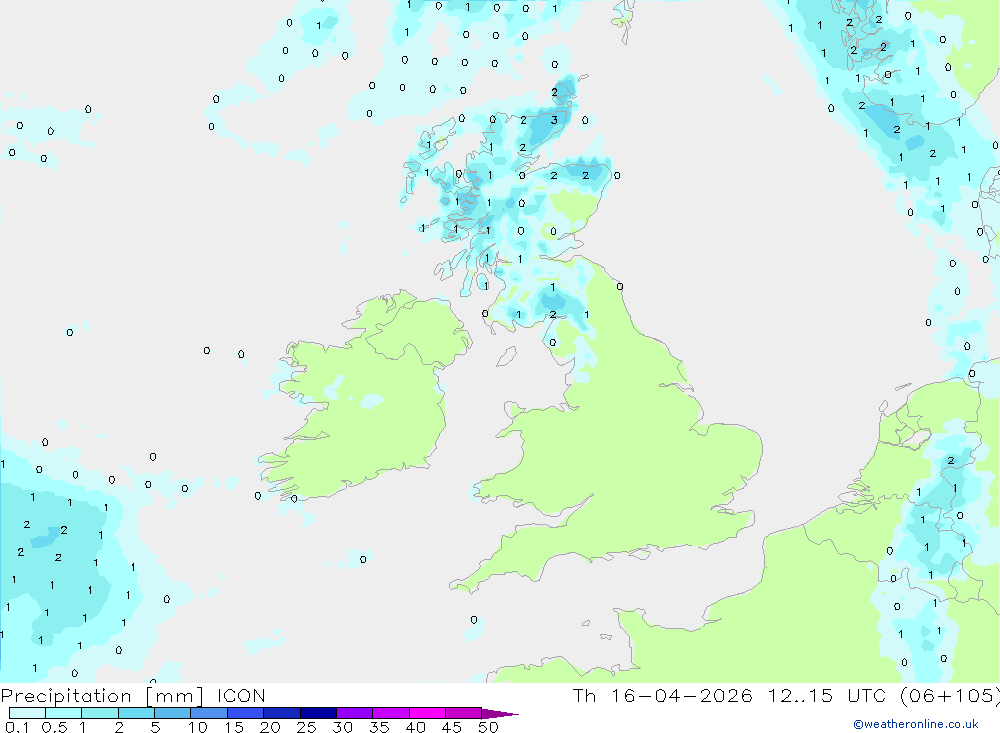Click the legend arrow tip beyond 50
Image resolution: width=1000 pixels, height=733 pixels.
(500, 714)
